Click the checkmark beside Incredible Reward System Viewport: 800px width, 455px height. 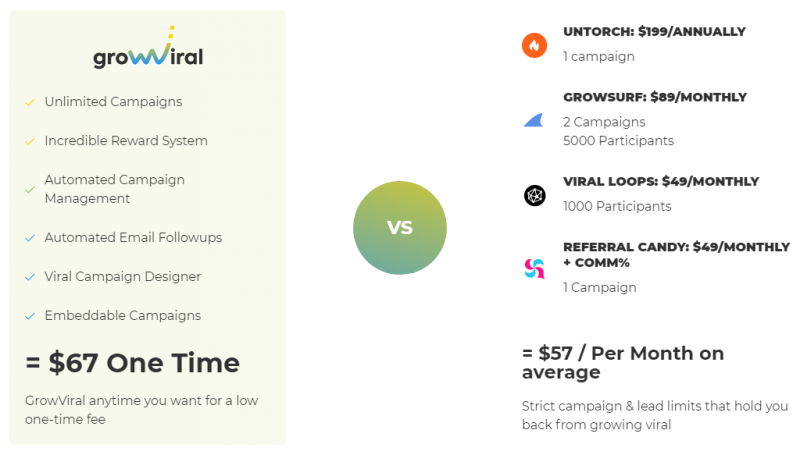click(30, 141)
